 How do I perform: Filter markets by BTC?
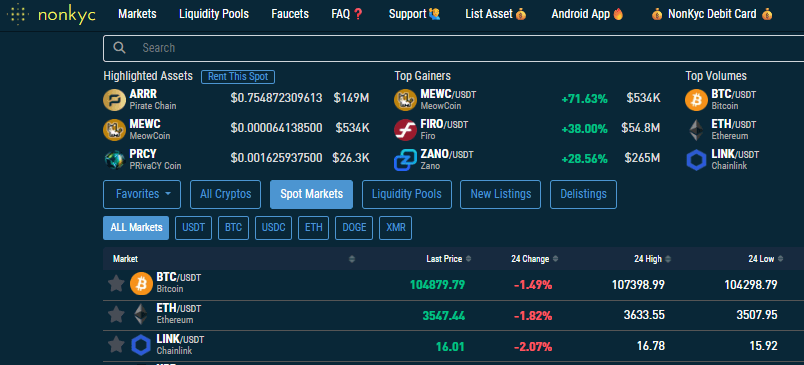[x=233, y=228]
